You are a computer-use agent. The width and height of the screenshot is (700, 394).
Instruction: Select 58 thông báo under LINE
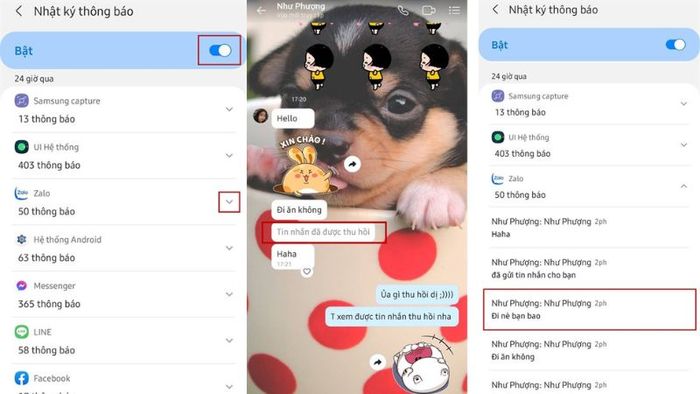(x=46, y=350)
